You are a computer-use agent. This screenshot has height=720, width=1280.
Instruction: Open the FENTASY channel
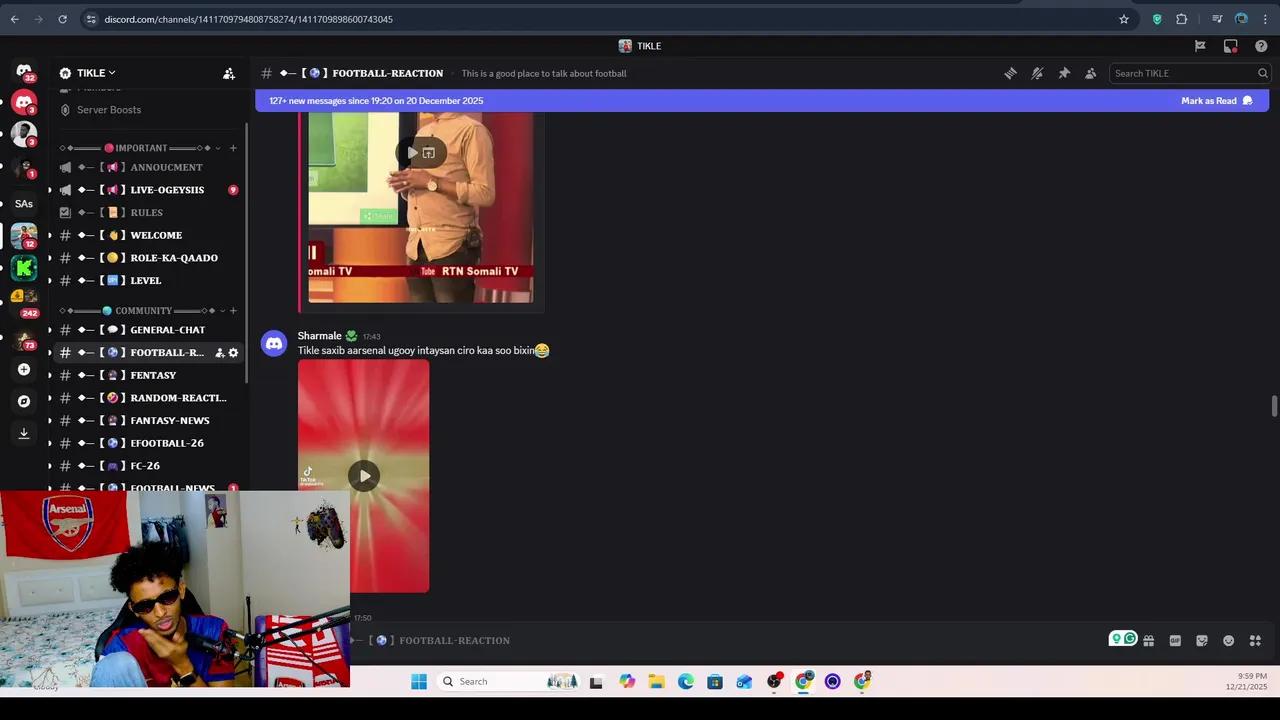point(150,375)
